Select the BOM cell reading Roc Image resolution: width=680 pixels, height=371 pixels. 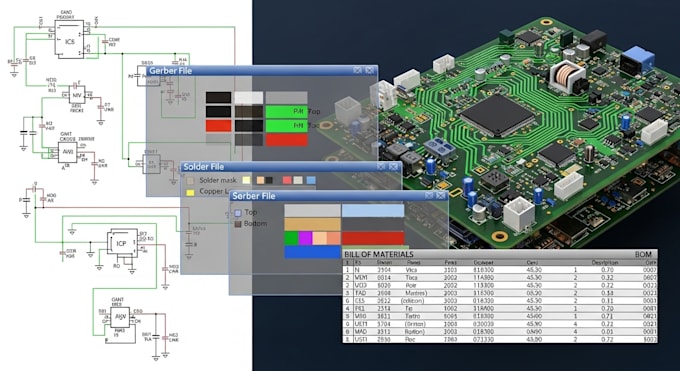[410, 340]
